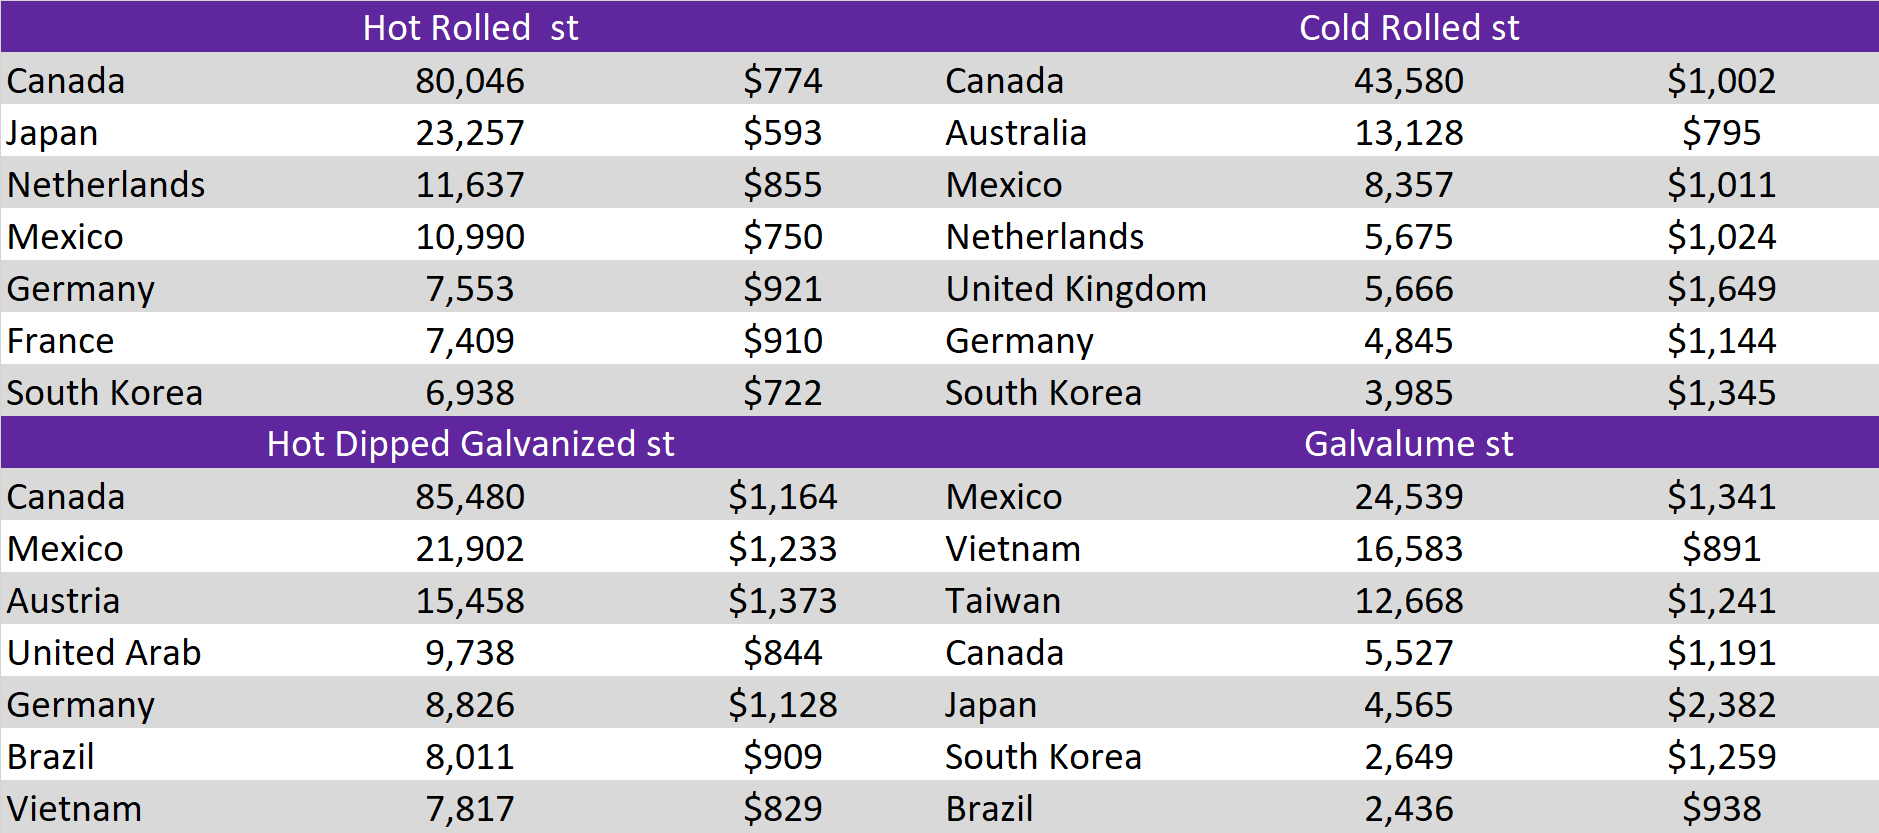Click Australia in the Cold Rolled table

pyautogui.click(x=1016, y=133)
